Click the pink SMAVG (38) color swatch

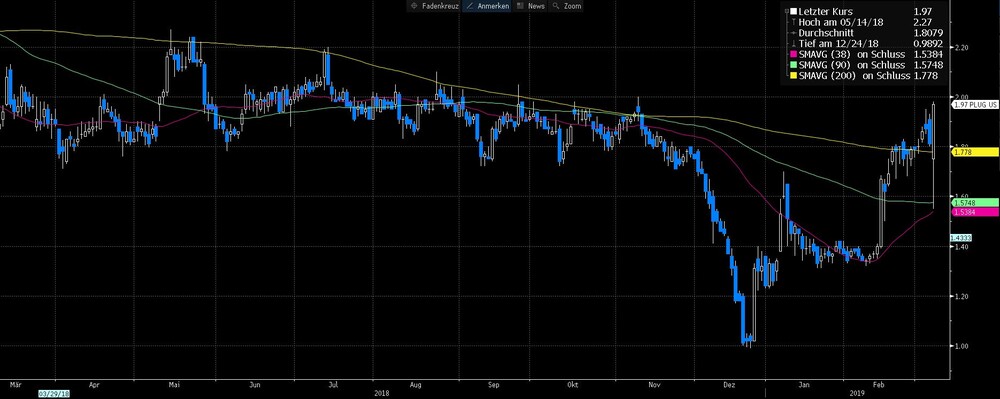(x=793, y=55)
